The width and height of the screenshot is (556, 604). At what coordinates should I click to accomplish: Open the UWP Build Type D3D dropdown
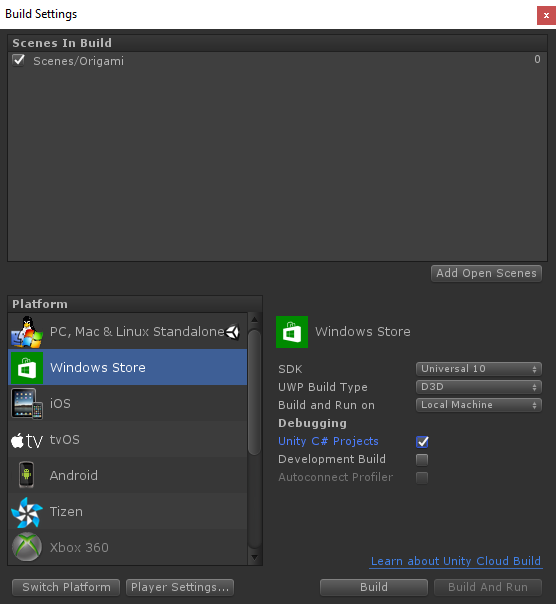tap(479, 387)
